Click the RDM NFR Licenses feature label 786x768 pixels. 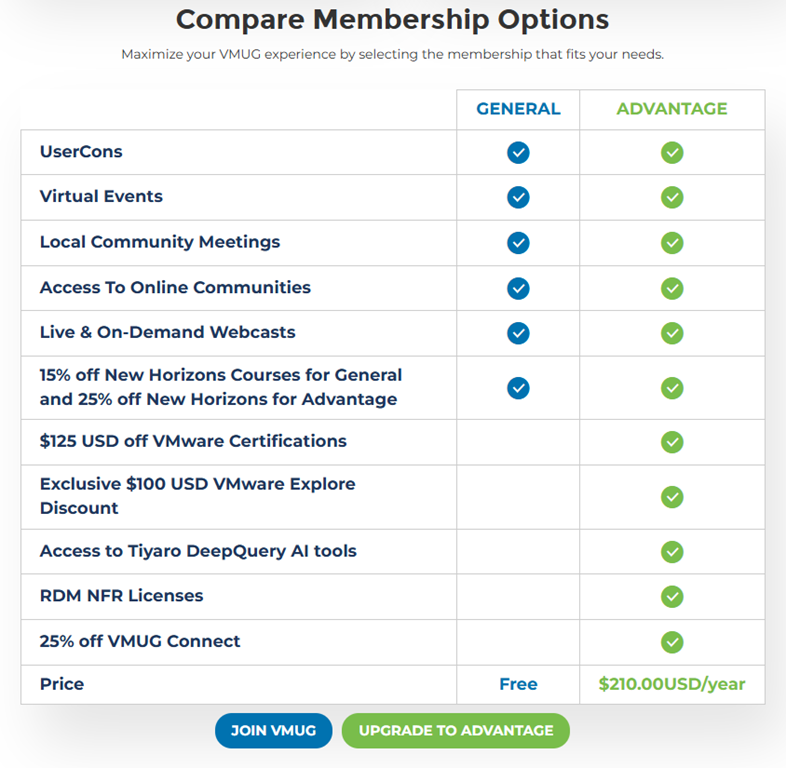click(x=121, y=596)
